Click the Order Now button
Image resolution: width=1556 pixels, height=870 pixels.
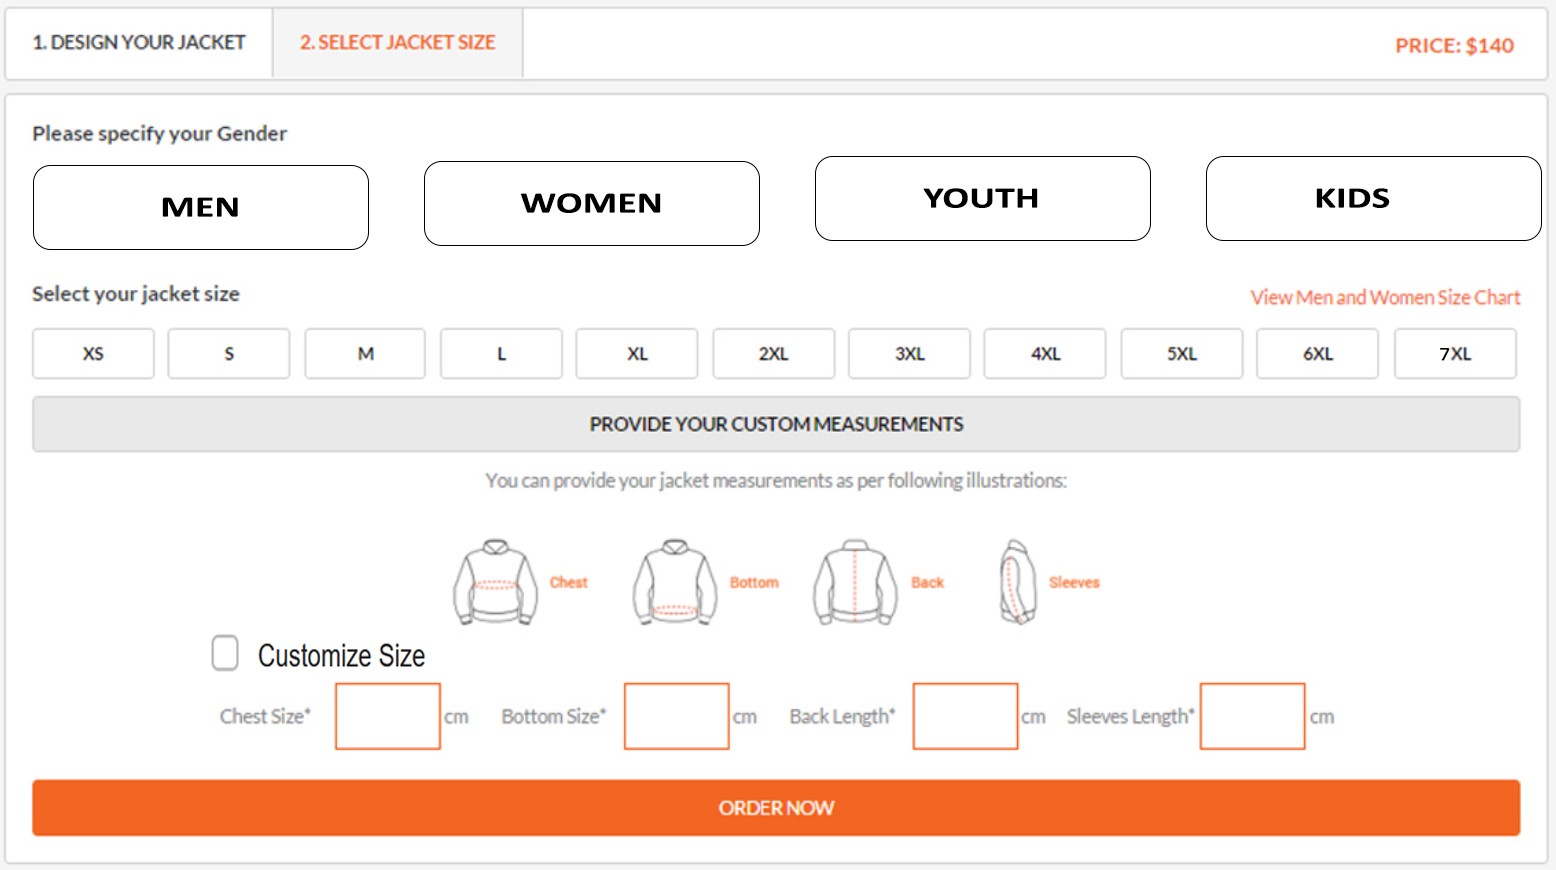(x=776, y=808)
